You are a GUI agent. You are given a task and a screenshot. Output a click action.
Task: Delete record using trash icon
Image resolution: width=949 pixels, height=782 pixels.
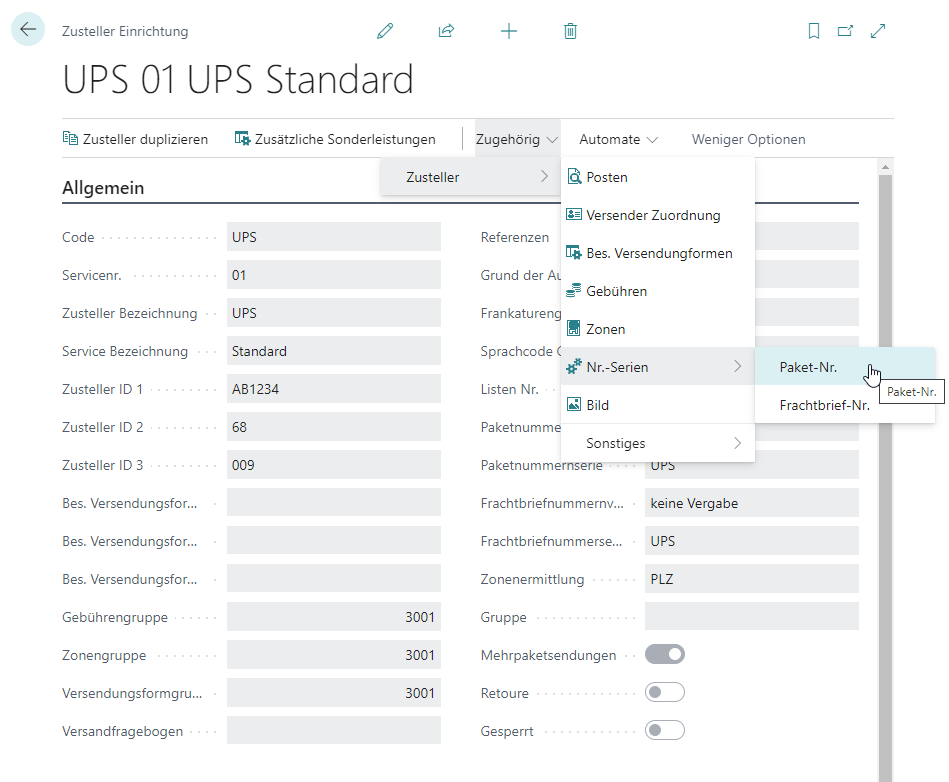(x=570, y=31)
